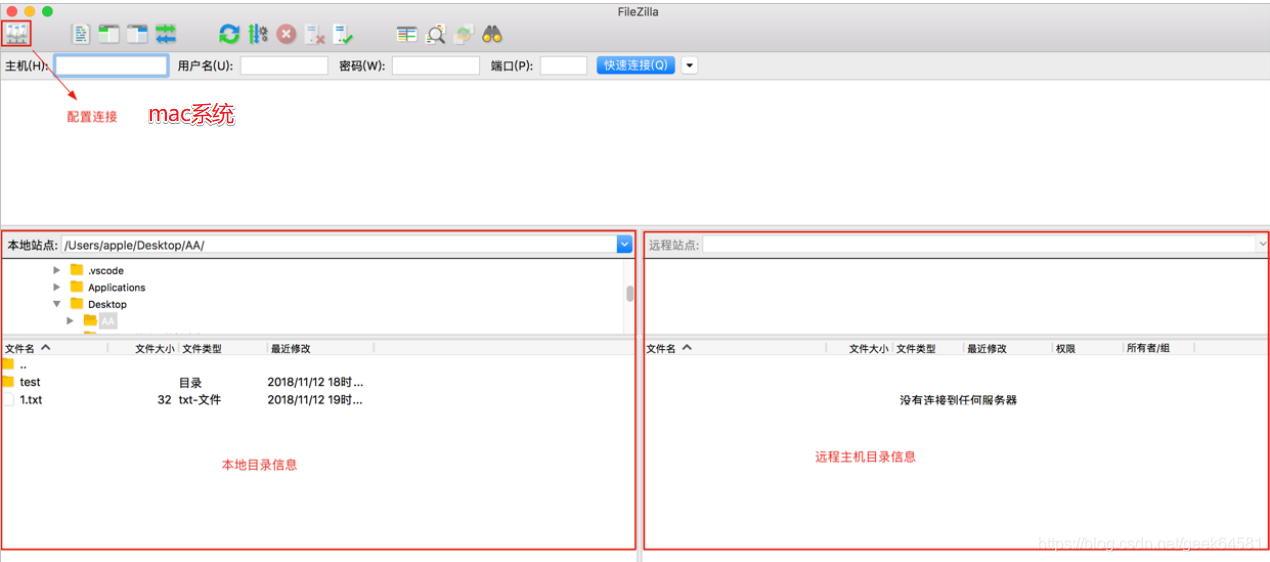1270x562 pixels.
Task: Select the Desktop tree item
Action: pyautogui.click(x=107, y=304)
